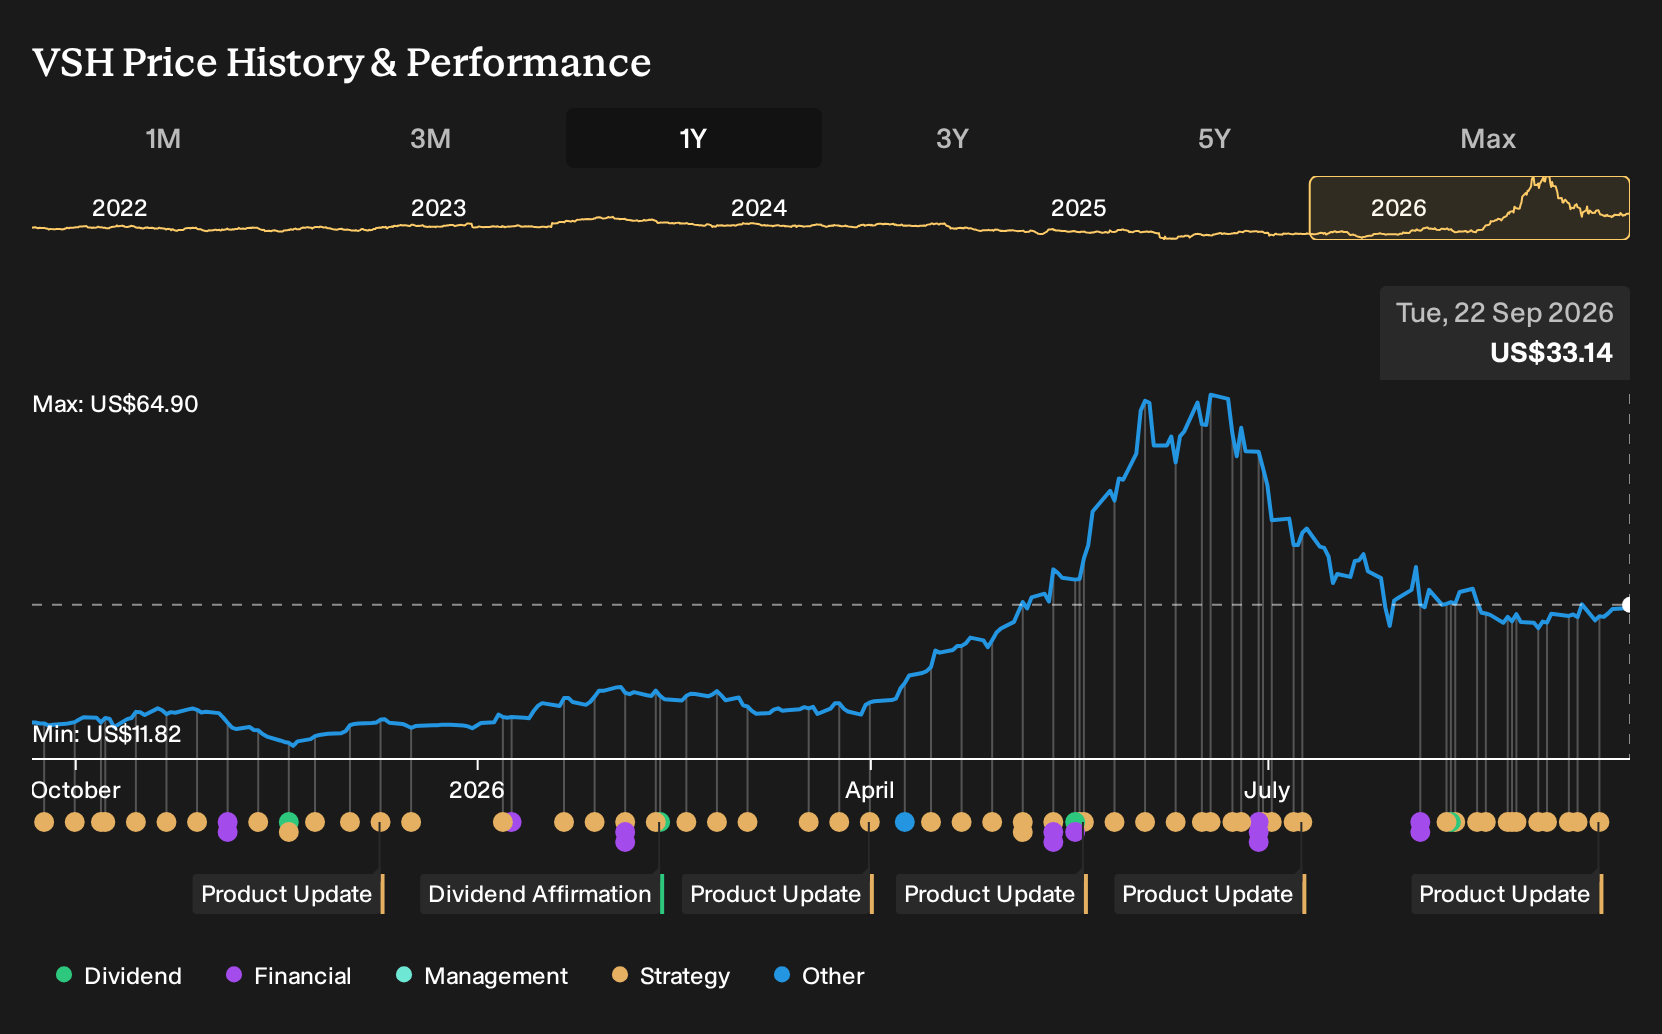Toggle the Other legend filter
The width and height of the screenshot is (1662, 1034).
pyautogui.click(x=819, y=976)
